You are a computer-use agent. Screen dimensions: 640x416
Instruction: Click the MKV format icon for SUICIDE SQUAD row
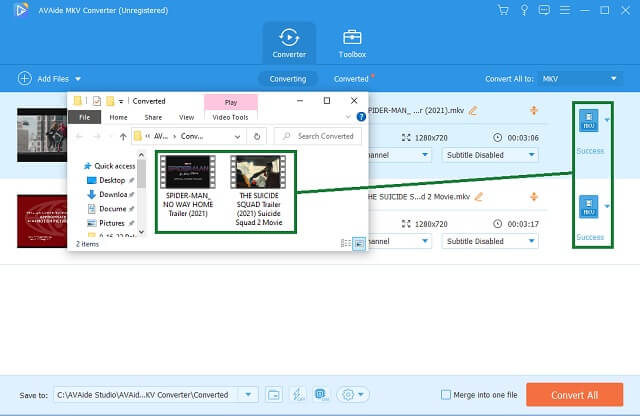[x=589, y=207]
